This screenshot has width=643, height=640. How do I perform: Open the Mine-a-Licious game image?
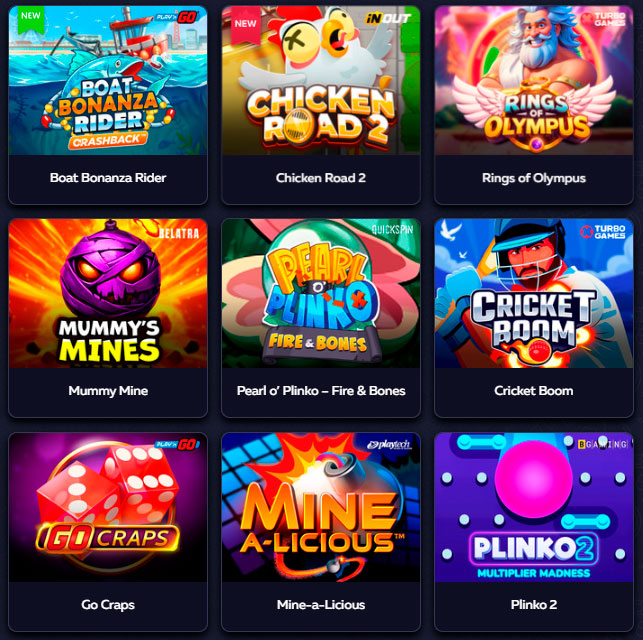pos(321,507)
